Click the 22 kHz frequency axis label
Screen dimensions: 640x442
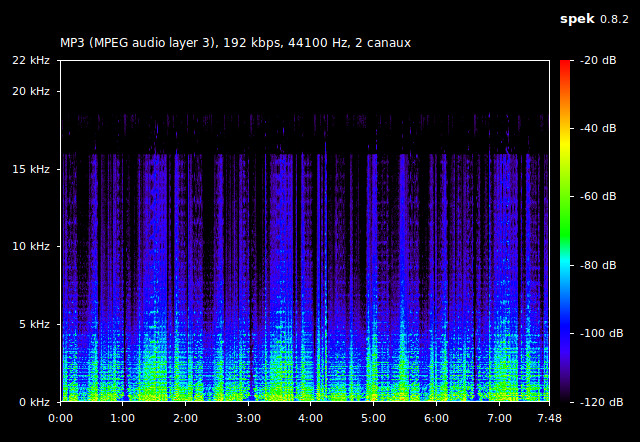point(31,60)
